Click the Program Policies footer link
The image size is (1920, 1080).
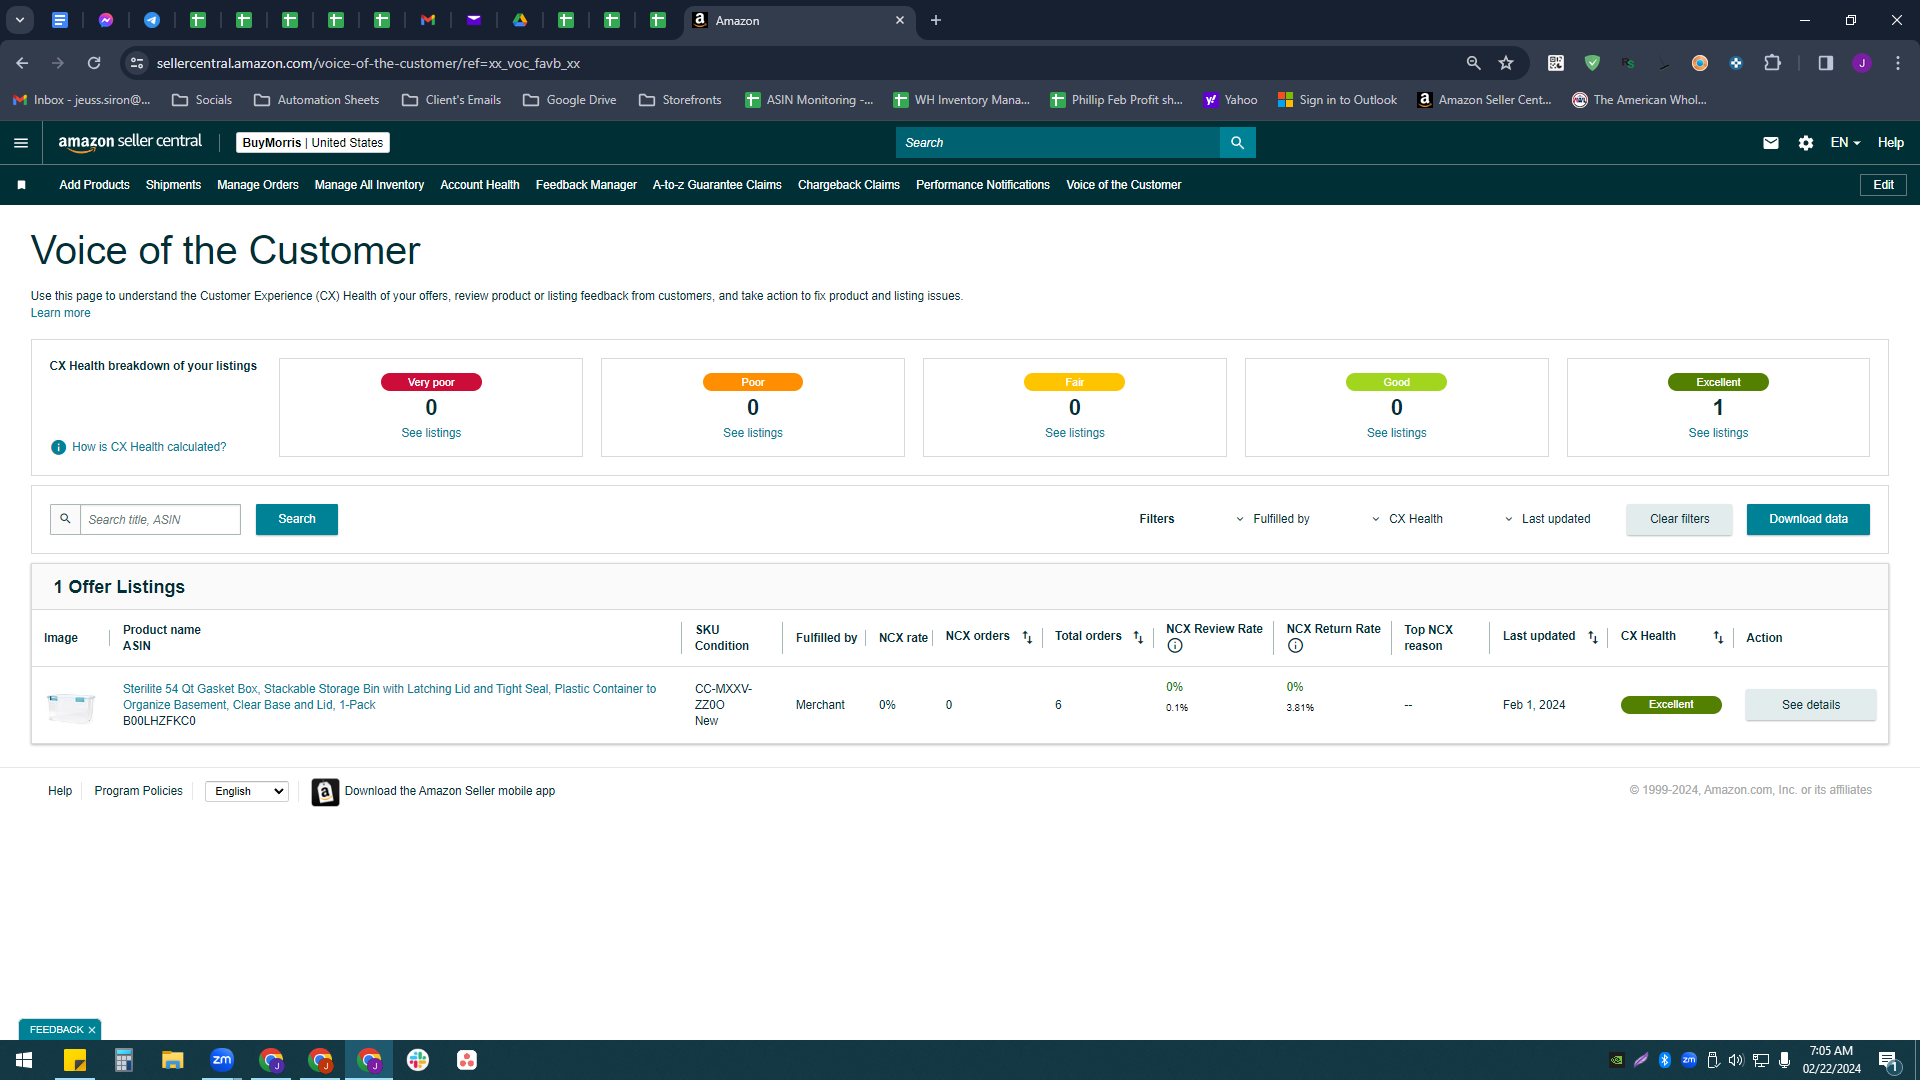click(138, 791)
